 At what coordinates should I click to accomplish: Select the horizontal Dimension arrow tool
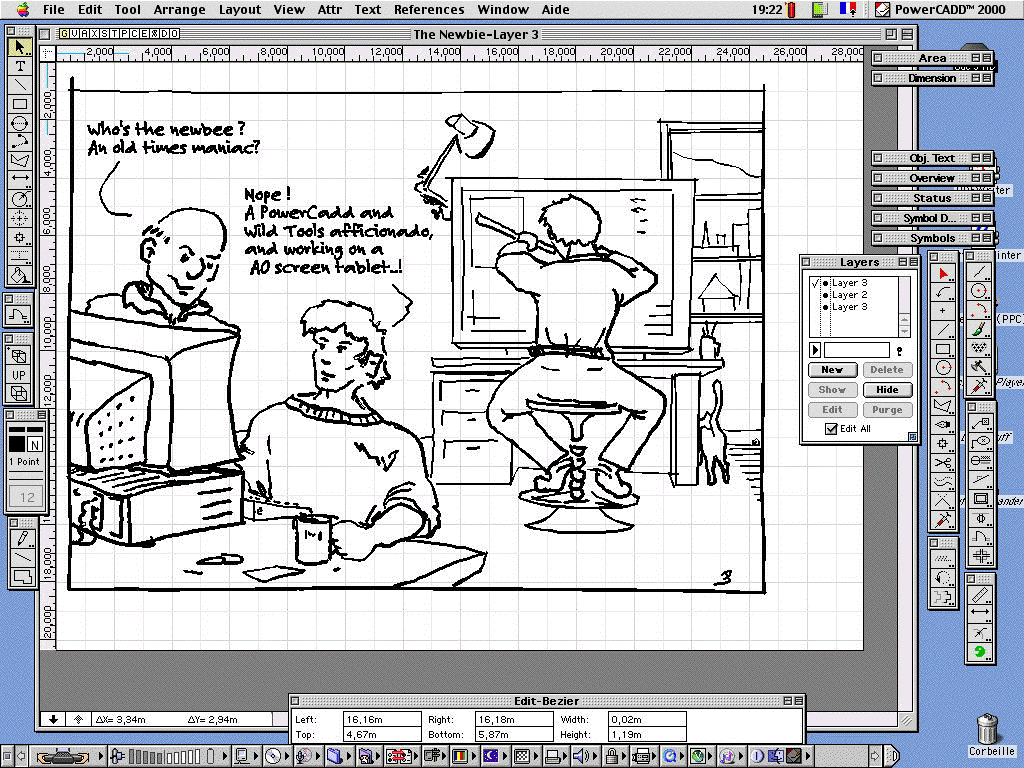[20, 180]
